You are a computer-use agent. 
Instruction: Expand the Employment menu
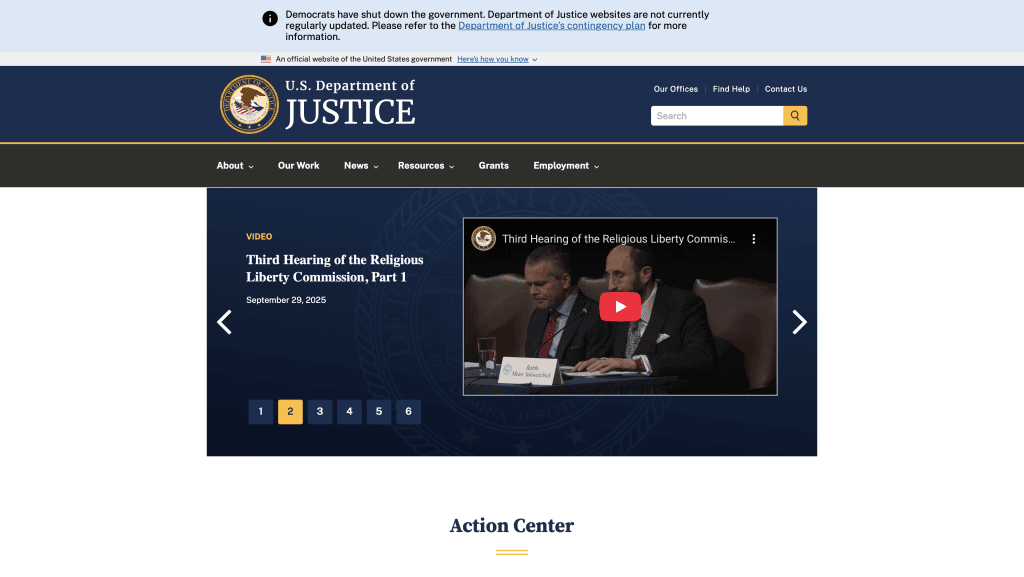tap(566, 166)
